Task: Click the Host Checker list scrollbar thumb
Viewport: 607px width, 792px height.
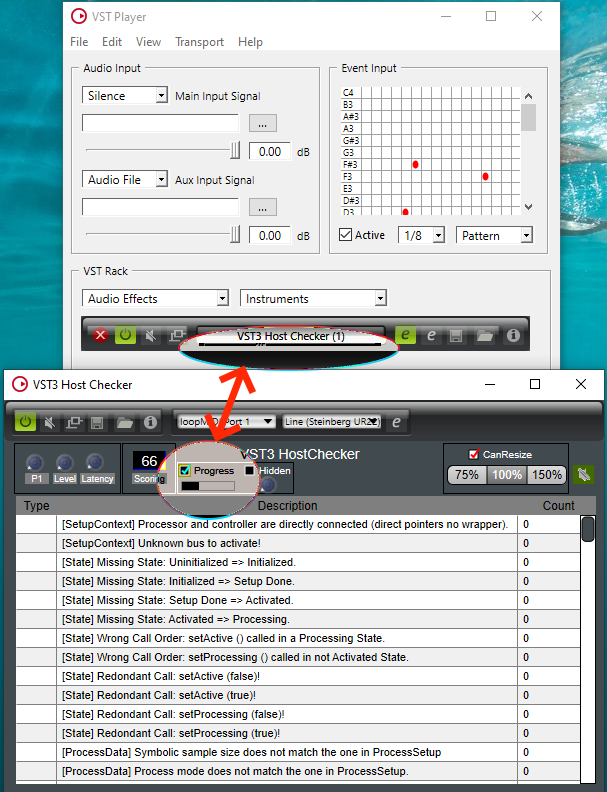Action: pos(588,529)
